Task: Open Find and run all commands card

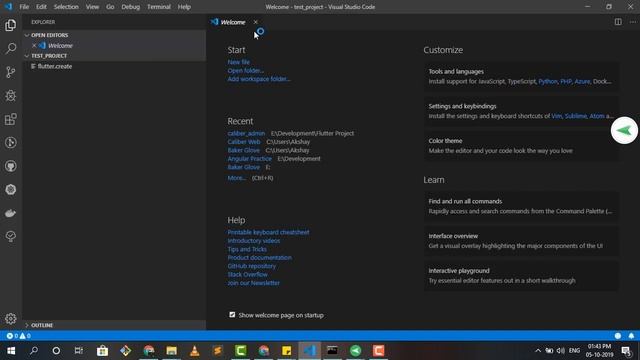Action: (x=521, y=206)
